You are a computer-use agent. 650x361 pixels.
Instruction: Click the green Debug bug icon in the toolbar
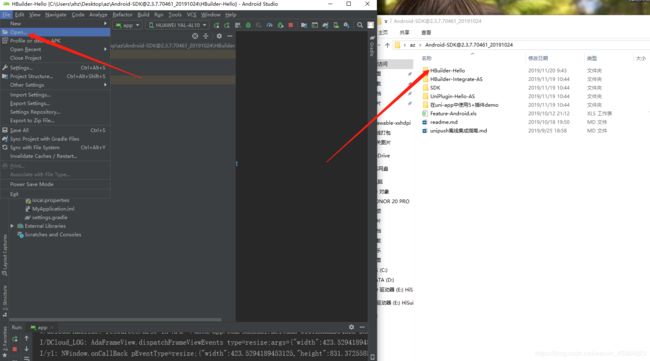(248, 25)
